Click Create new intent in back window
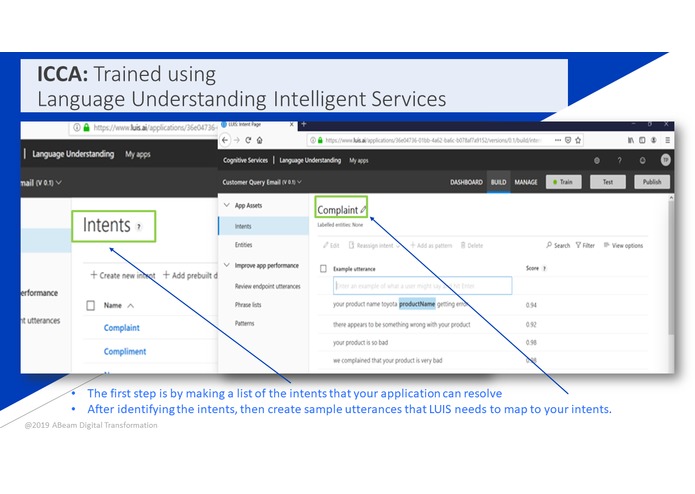695x494 pixels. (123, 276)
